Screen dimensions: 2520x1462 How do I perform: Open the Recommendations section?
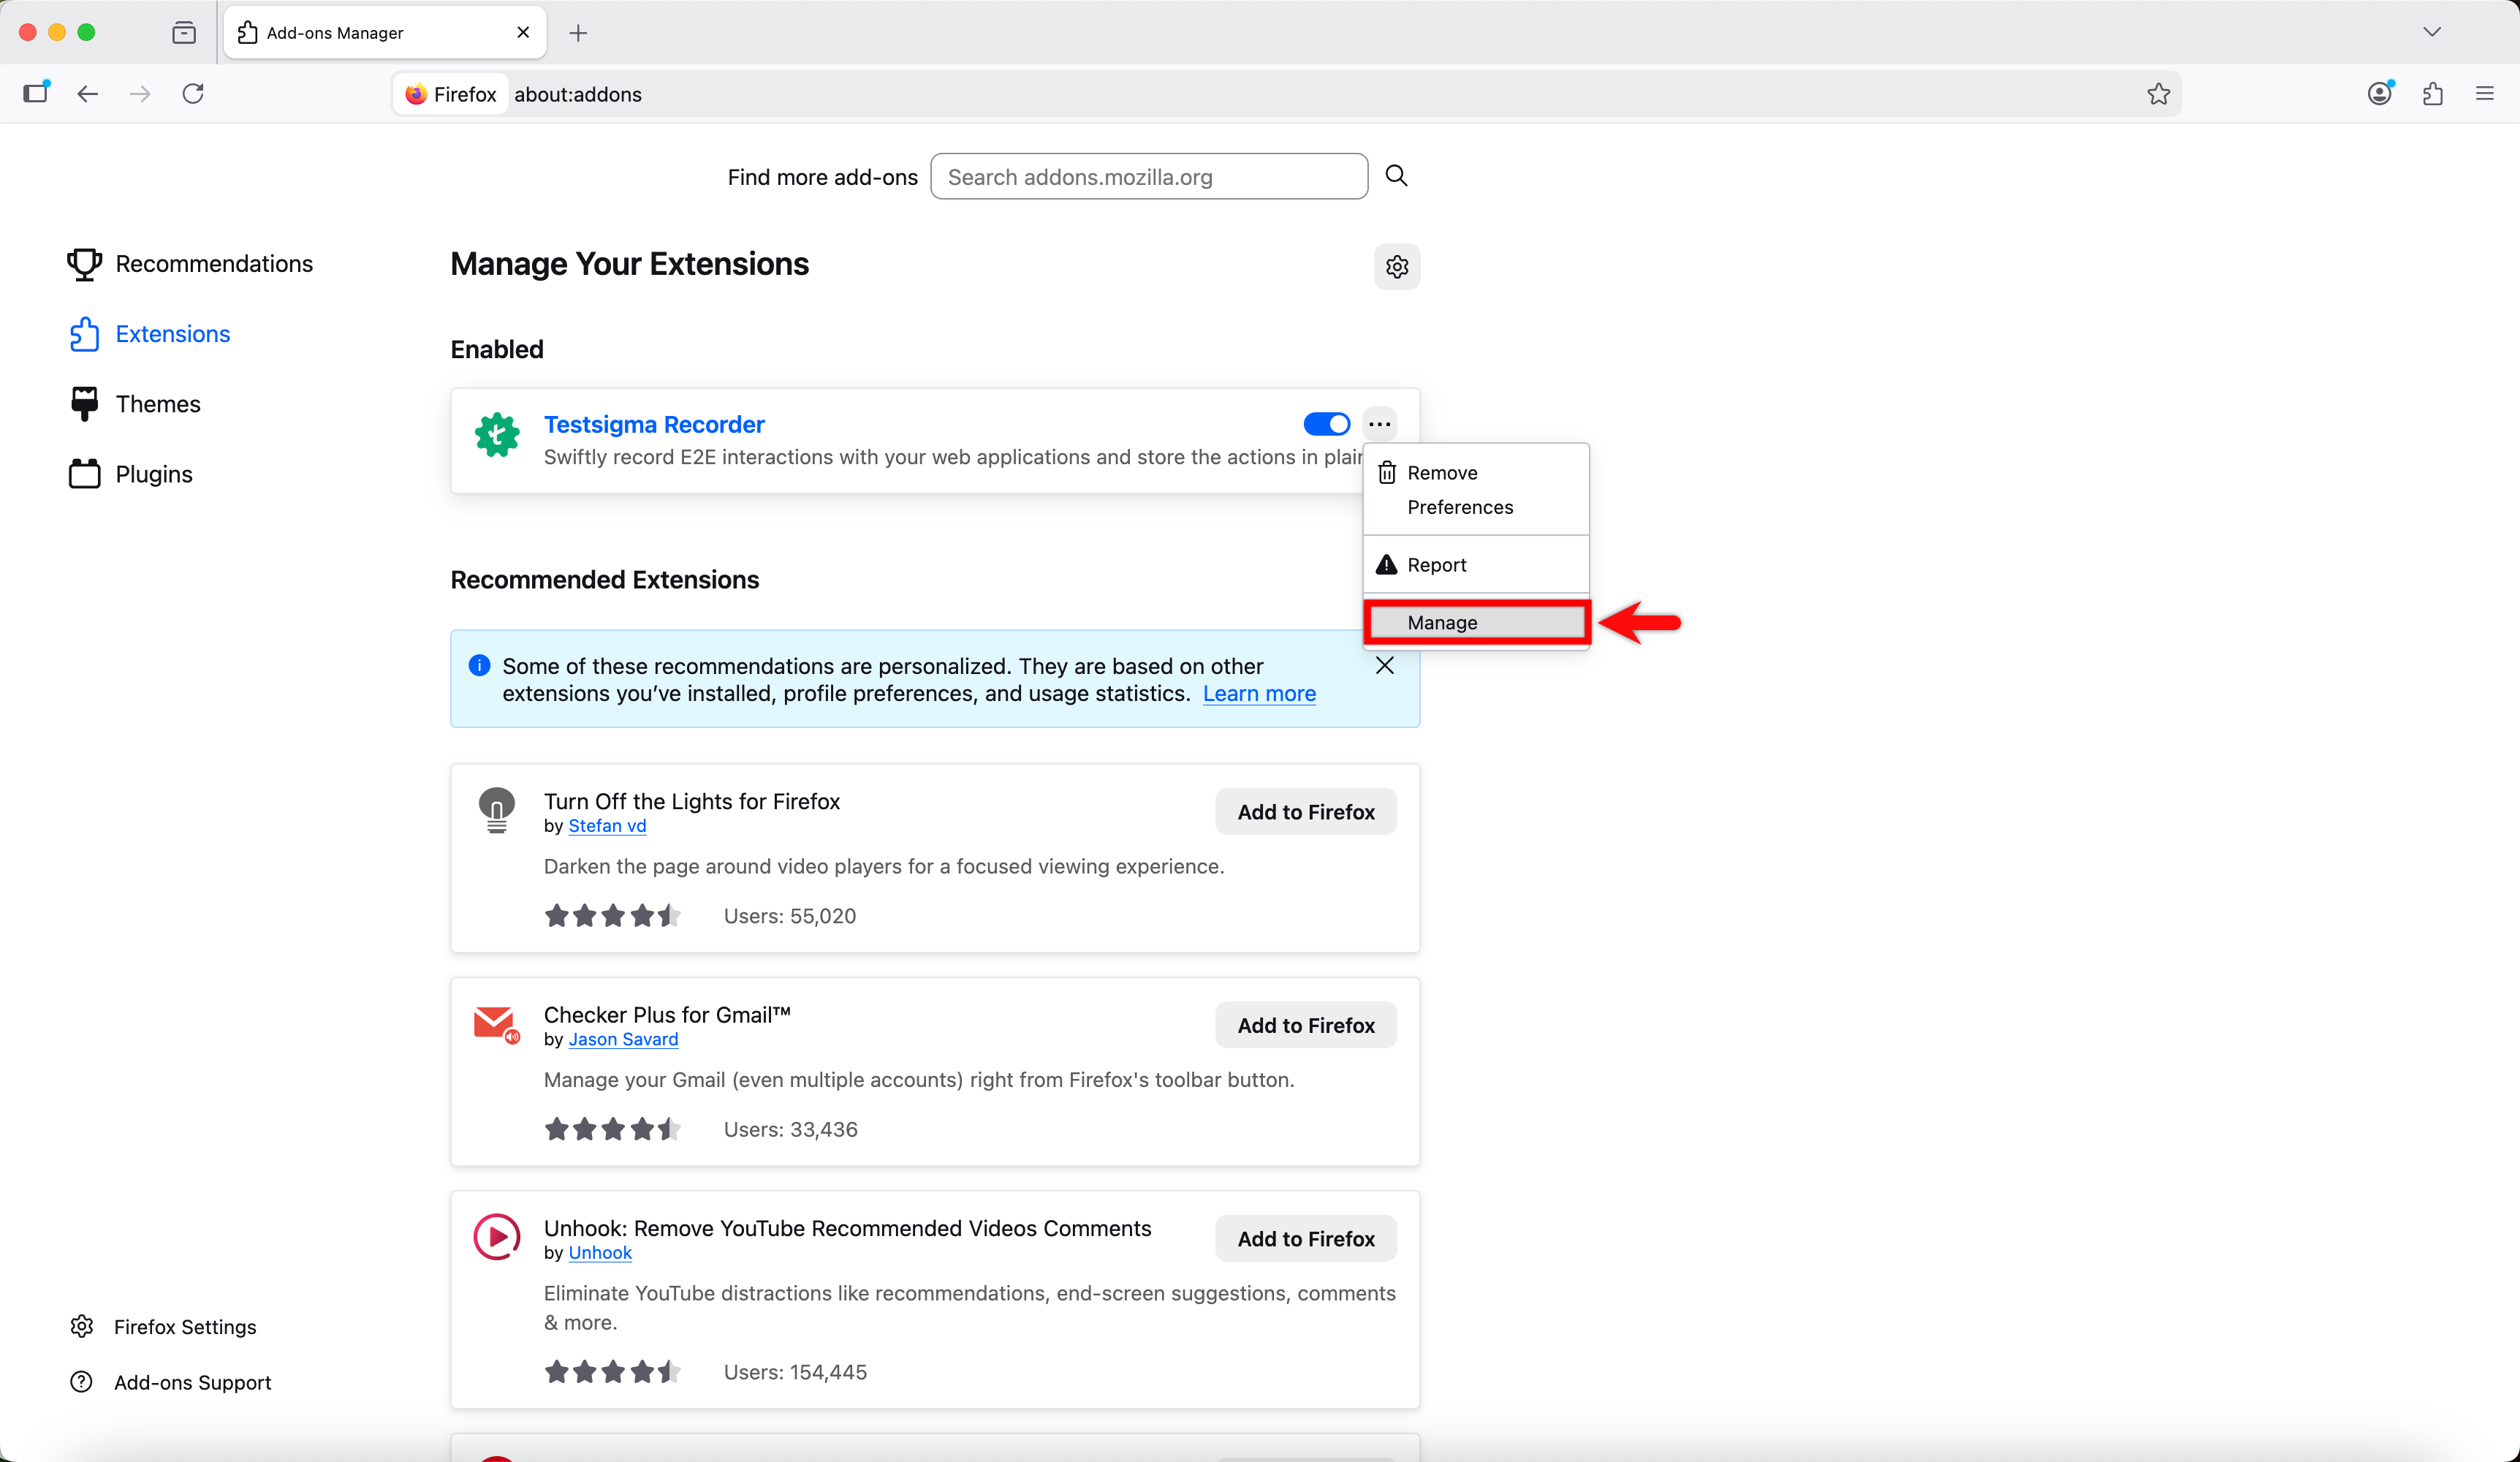pos(190,264)
